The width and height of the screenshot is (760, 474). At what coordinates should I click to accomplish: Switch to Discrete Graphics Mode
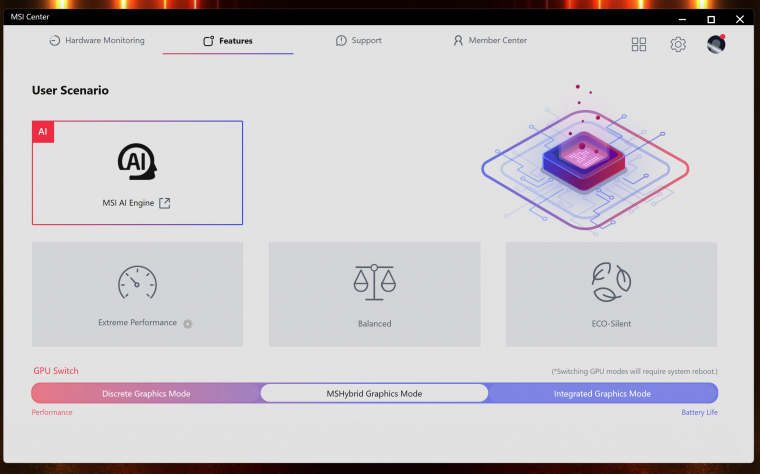click(x=146, y=394)
